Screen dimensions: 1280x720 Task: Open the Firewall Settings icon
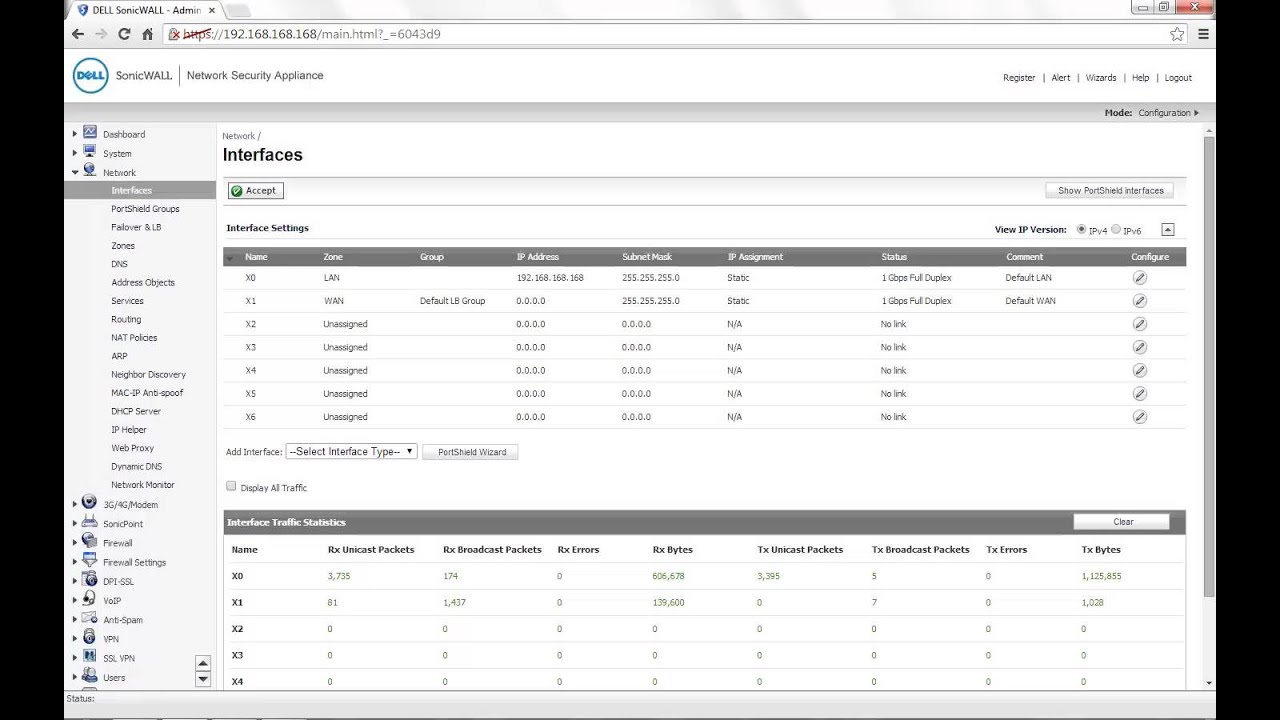90,560
